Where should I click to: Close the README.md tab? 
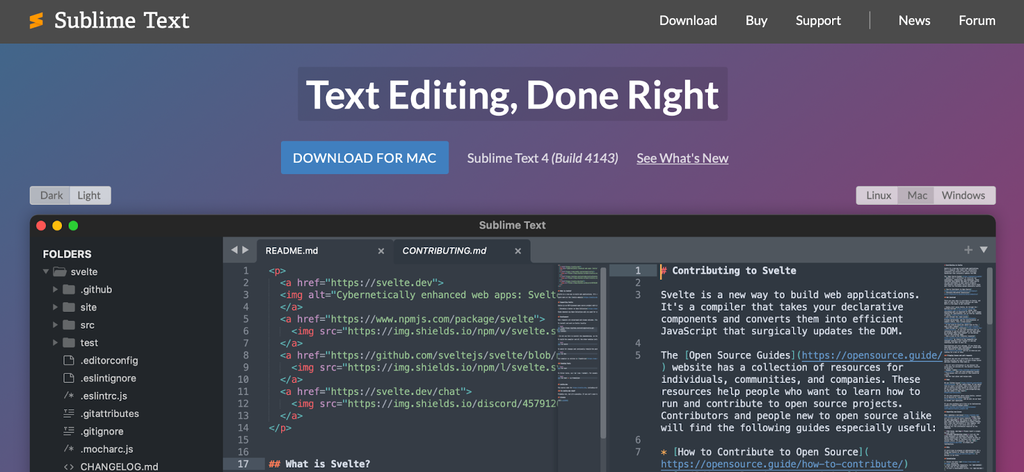[381, 251]
